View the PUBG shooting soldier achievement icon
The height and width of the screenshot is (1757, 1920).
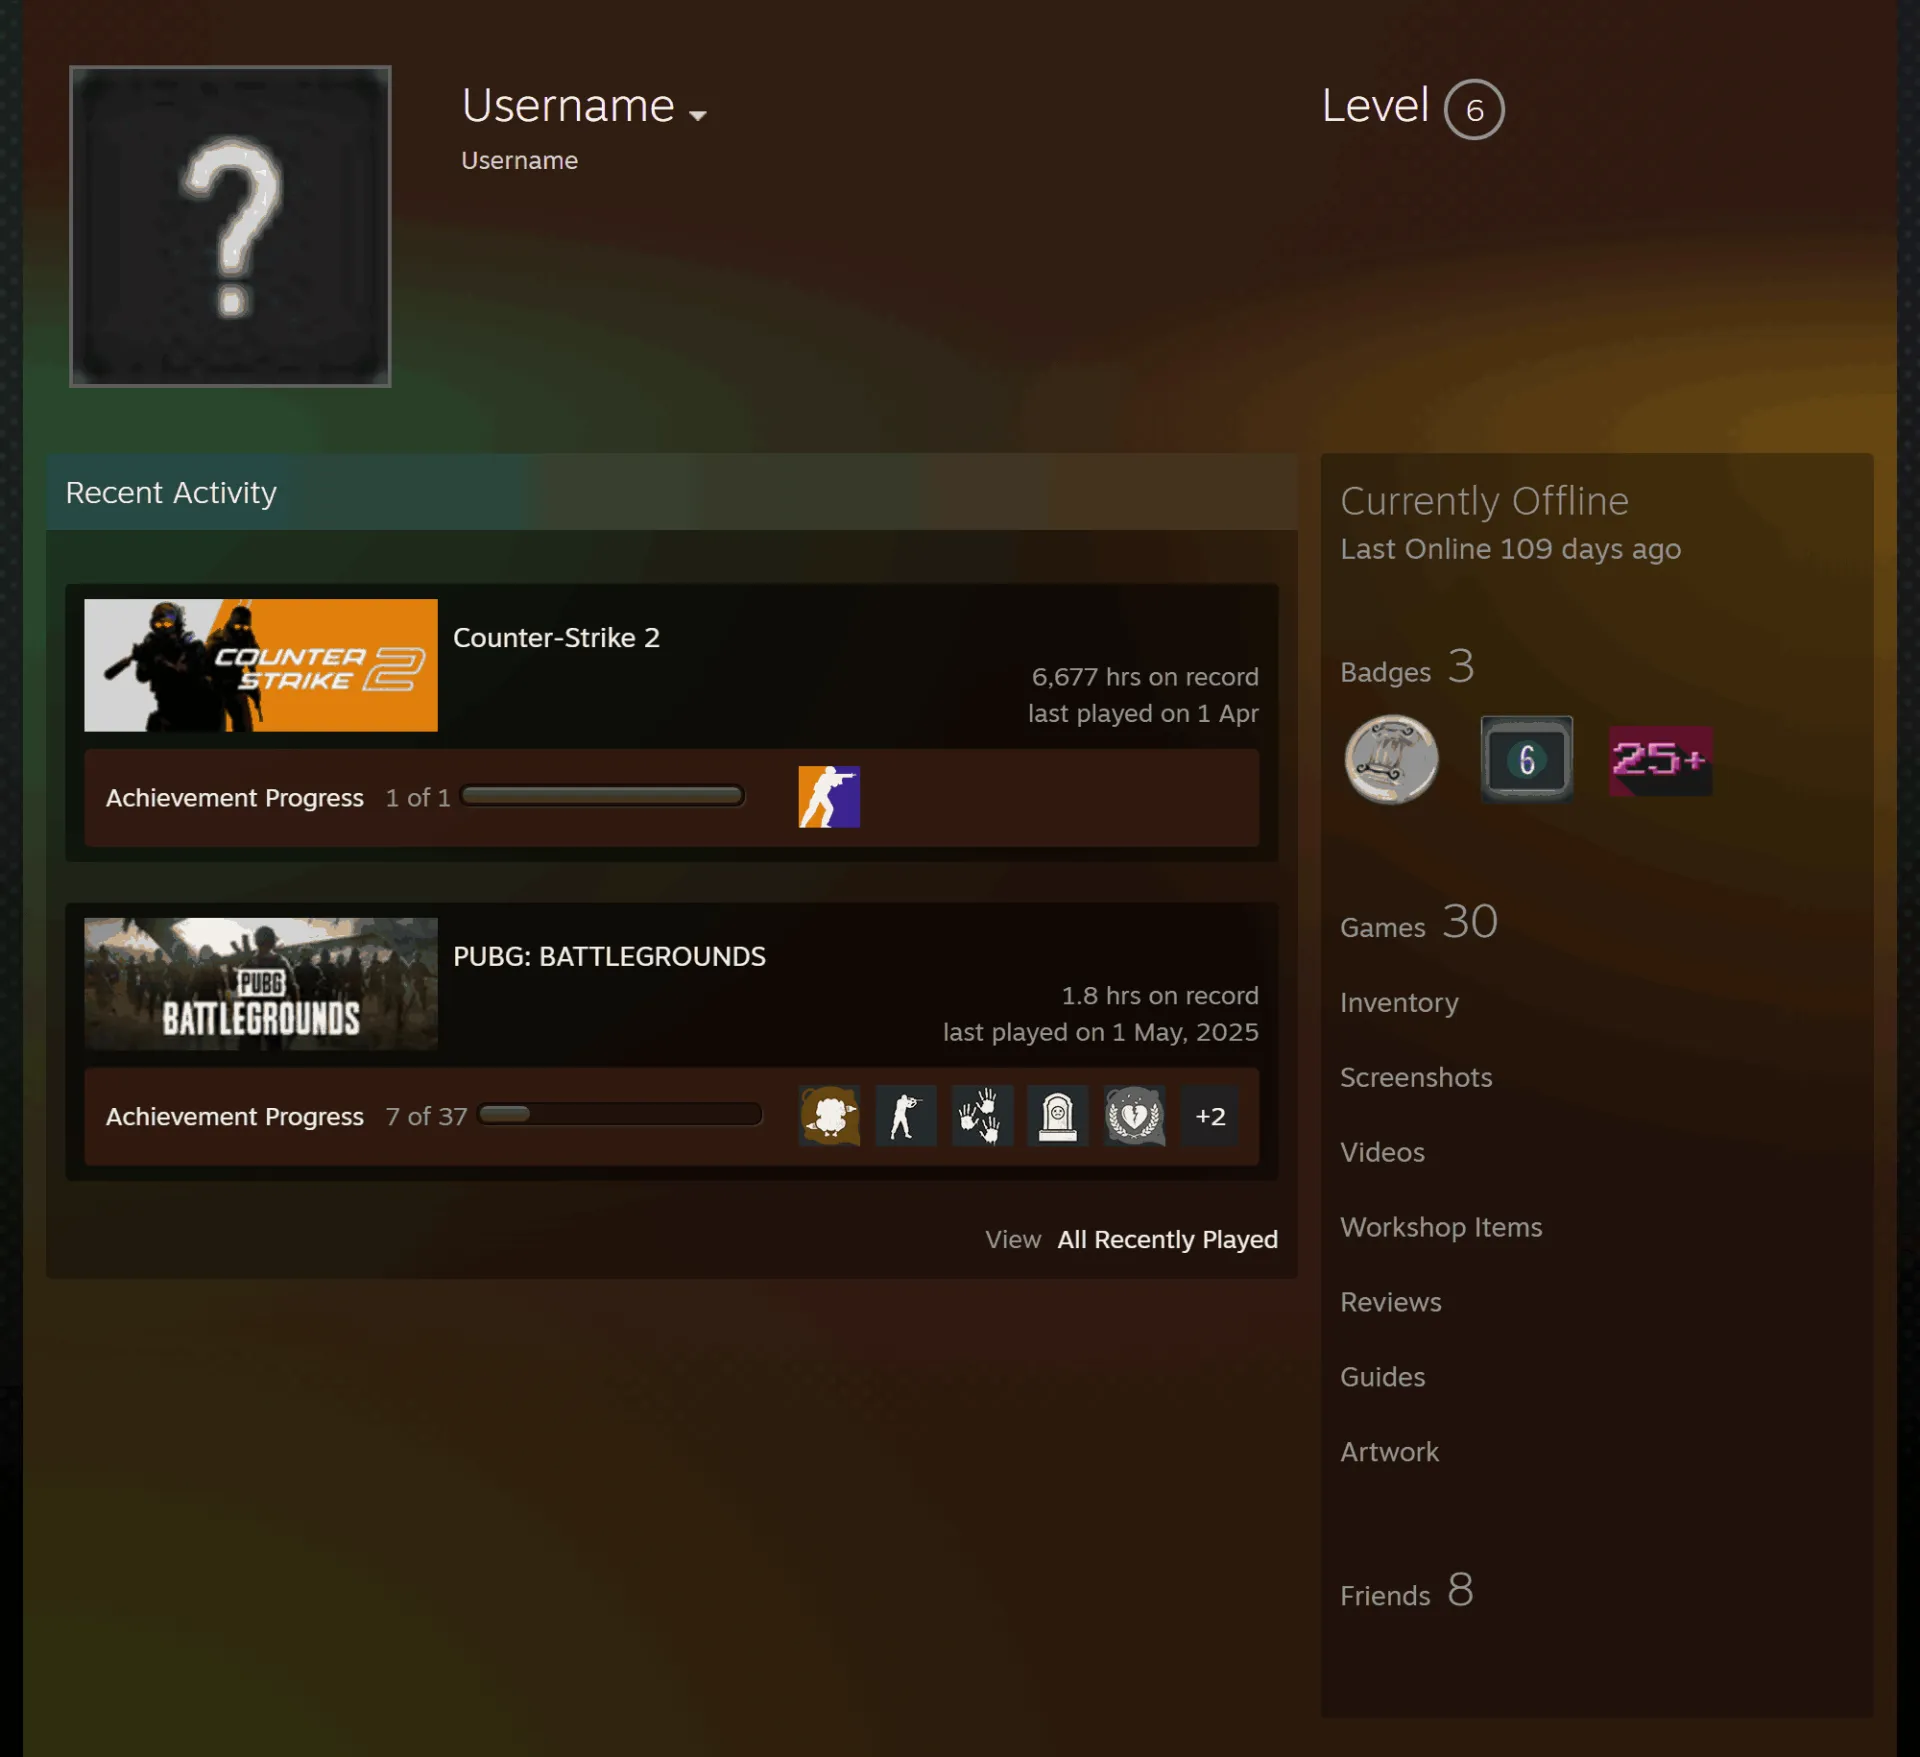click(906, 1116)
